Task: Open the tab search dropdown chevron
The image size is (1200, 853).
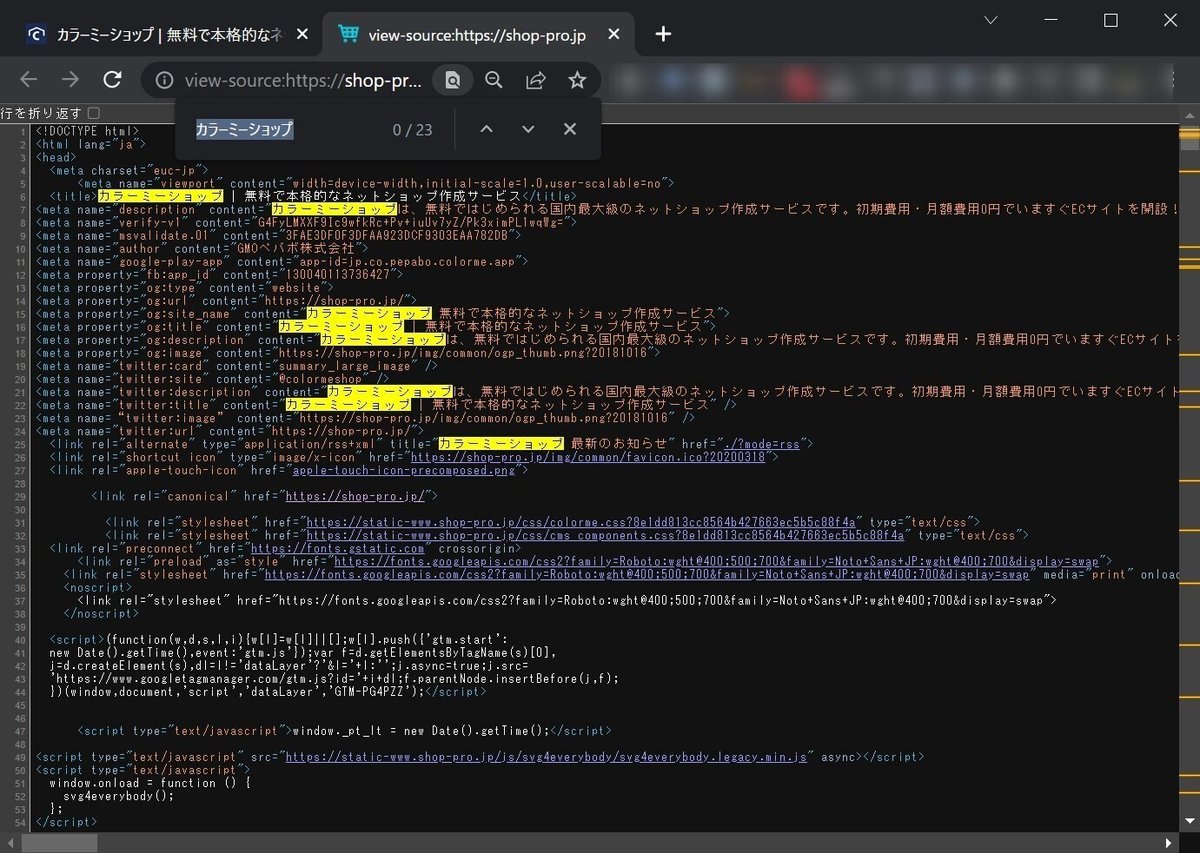Action: pyautogui.click(x=991, y=20)
